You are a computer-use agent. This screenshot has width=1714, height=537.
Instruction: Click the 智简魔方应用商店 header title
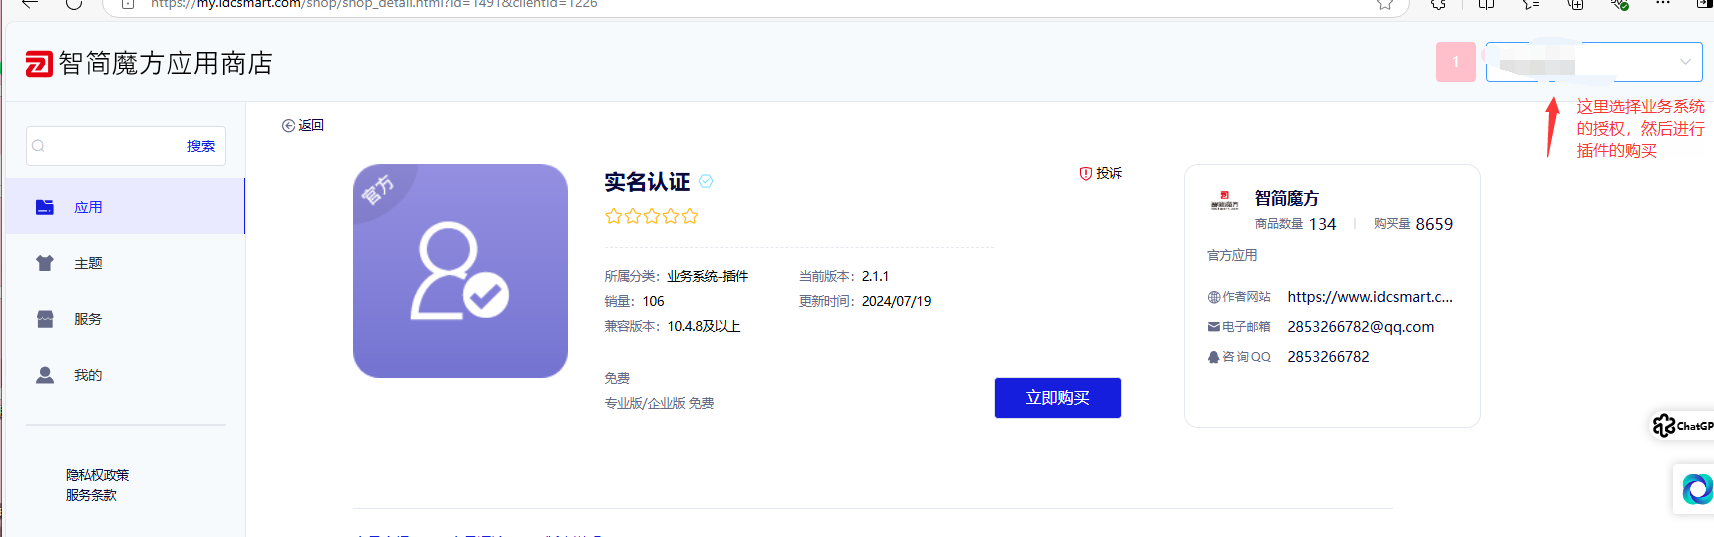tap(165, 64)
